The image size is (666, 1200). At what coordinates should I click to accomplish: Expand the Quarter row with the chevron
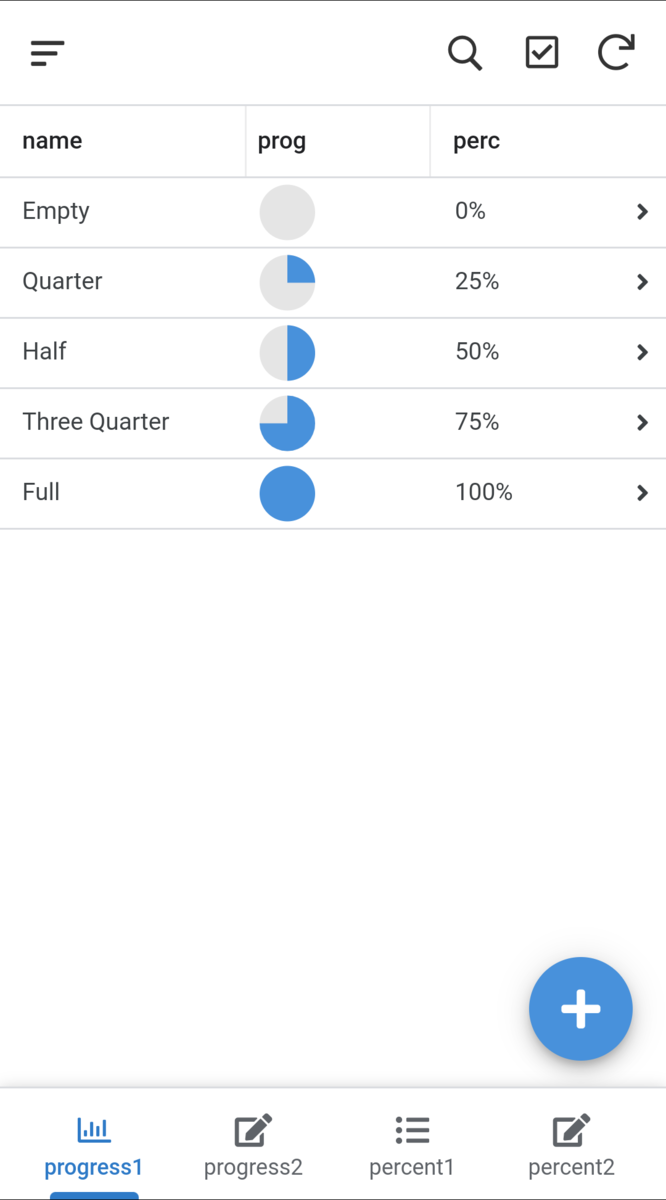pos(641,281)
